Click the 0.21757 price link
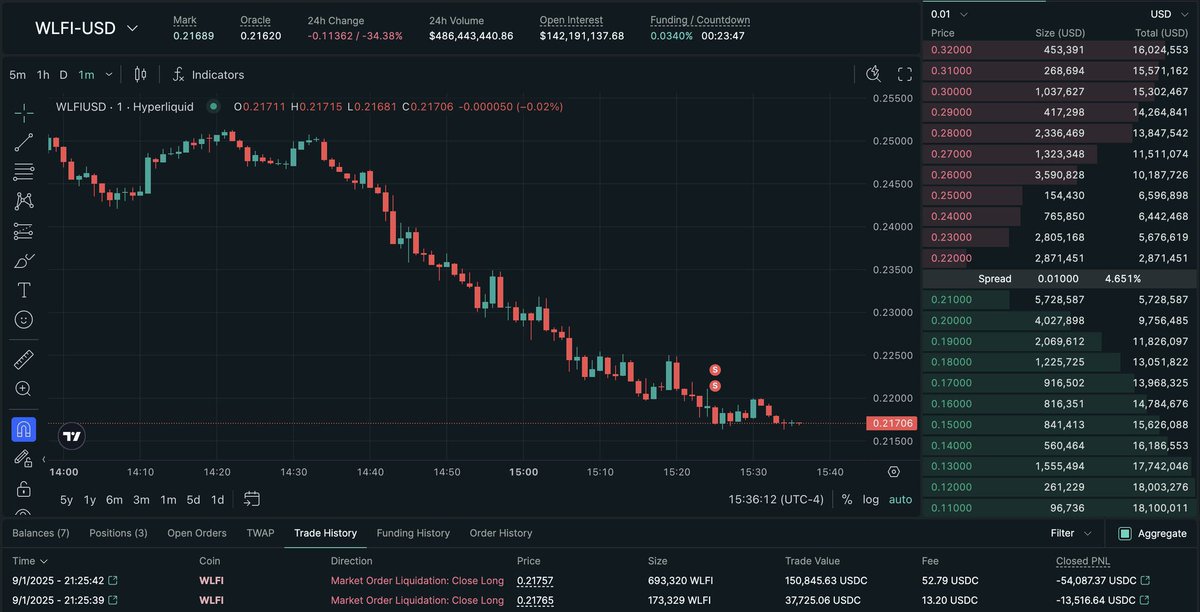 [535, 581]
